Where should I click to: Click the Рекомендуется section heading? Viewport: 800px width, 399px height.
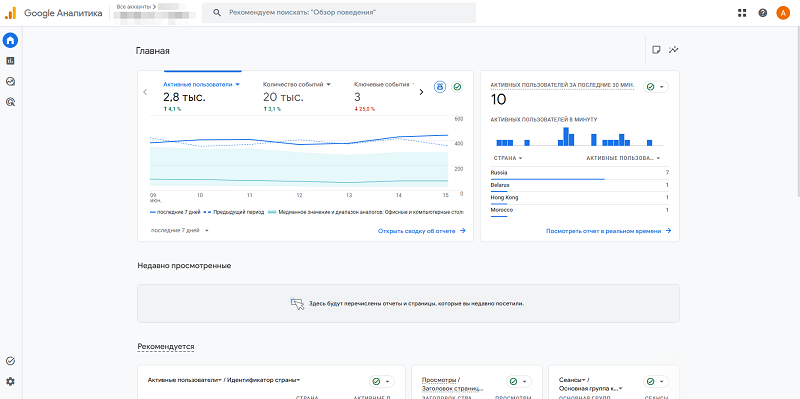[x=166, y=347]
